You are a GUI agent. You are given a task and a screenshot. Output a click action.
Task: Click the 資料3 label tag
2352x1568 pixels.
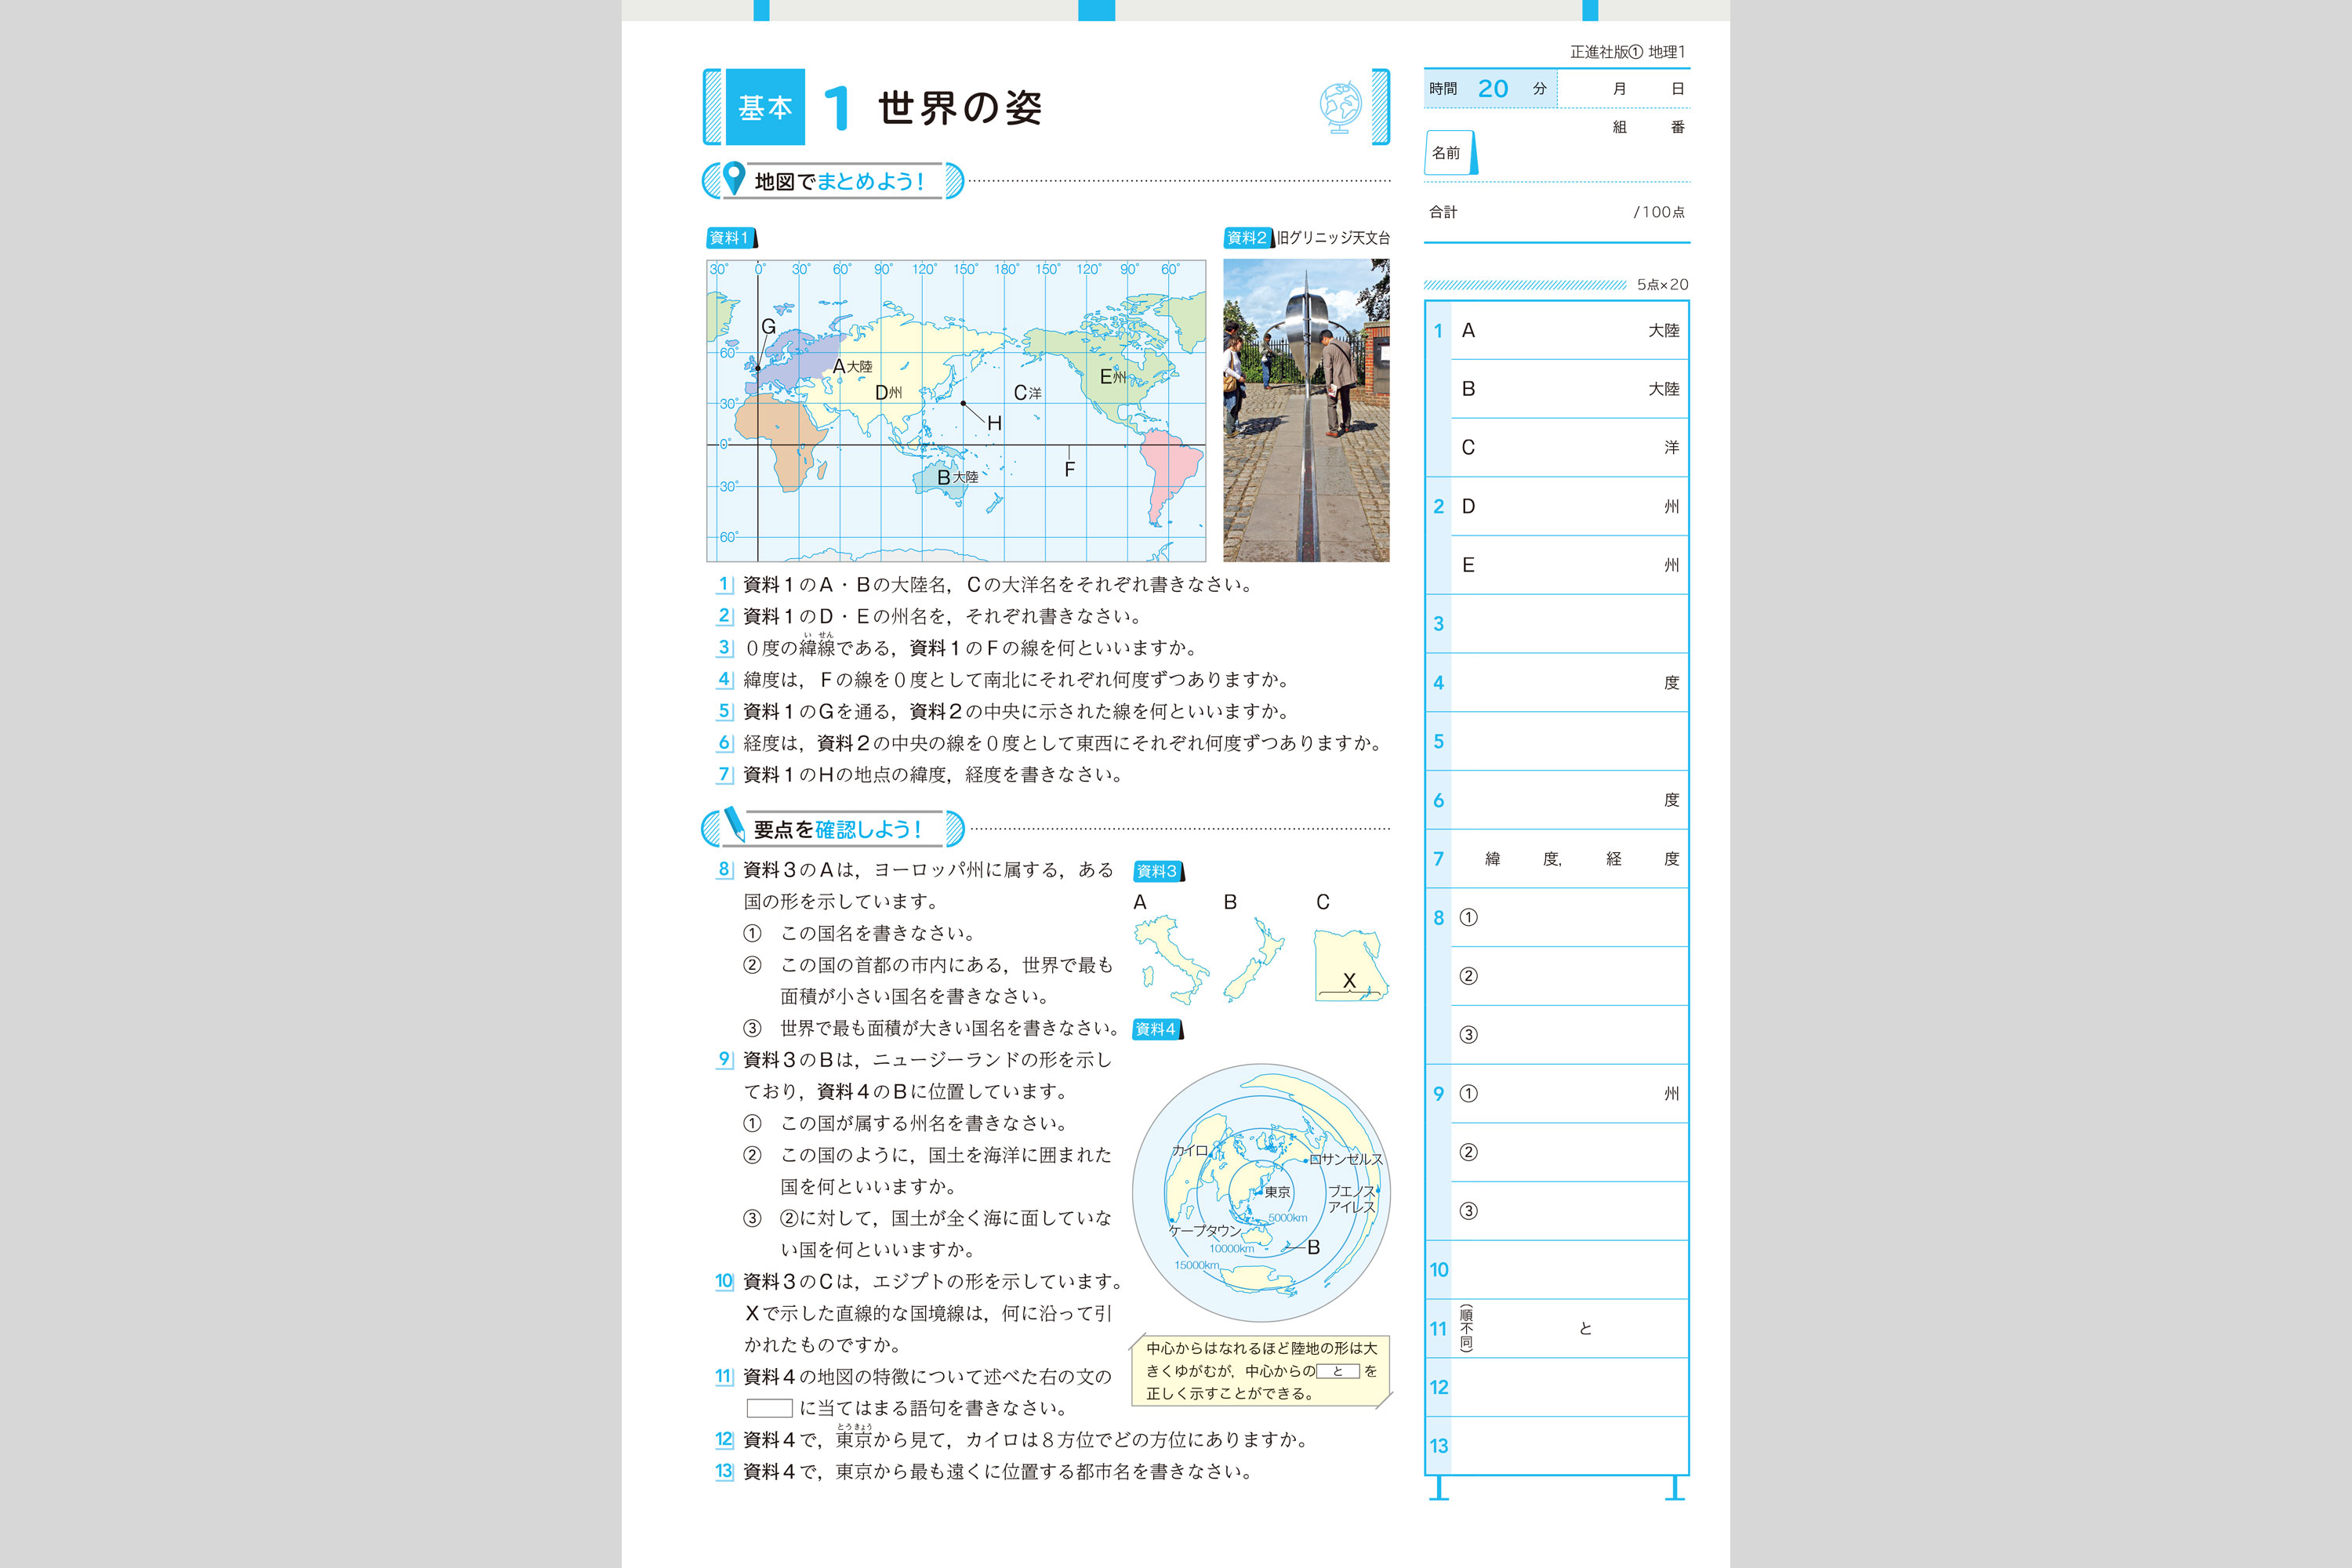[1159, 871]
